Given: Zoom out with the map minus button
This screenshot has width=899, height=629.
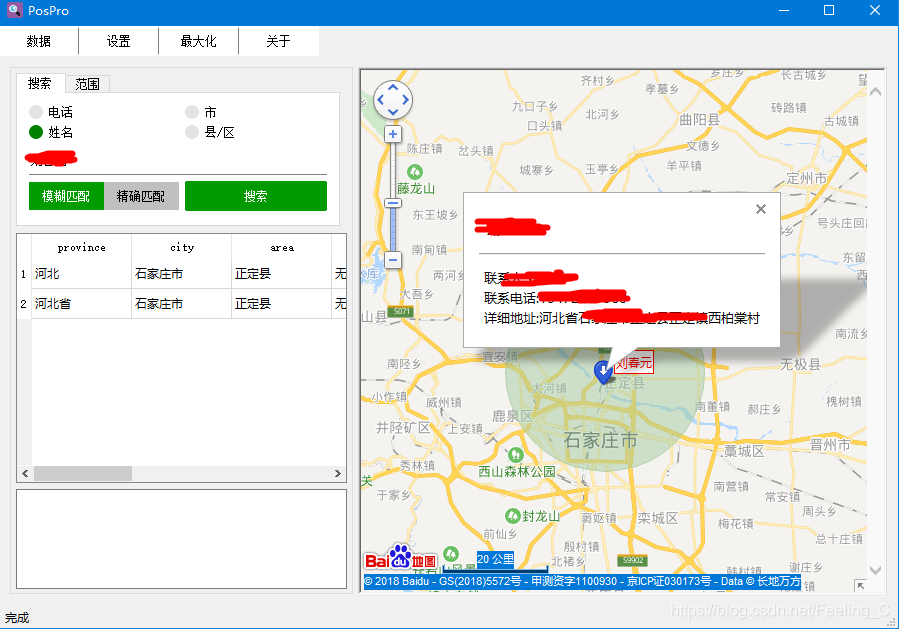Looking at the screenshot, I should click(393, 260).
